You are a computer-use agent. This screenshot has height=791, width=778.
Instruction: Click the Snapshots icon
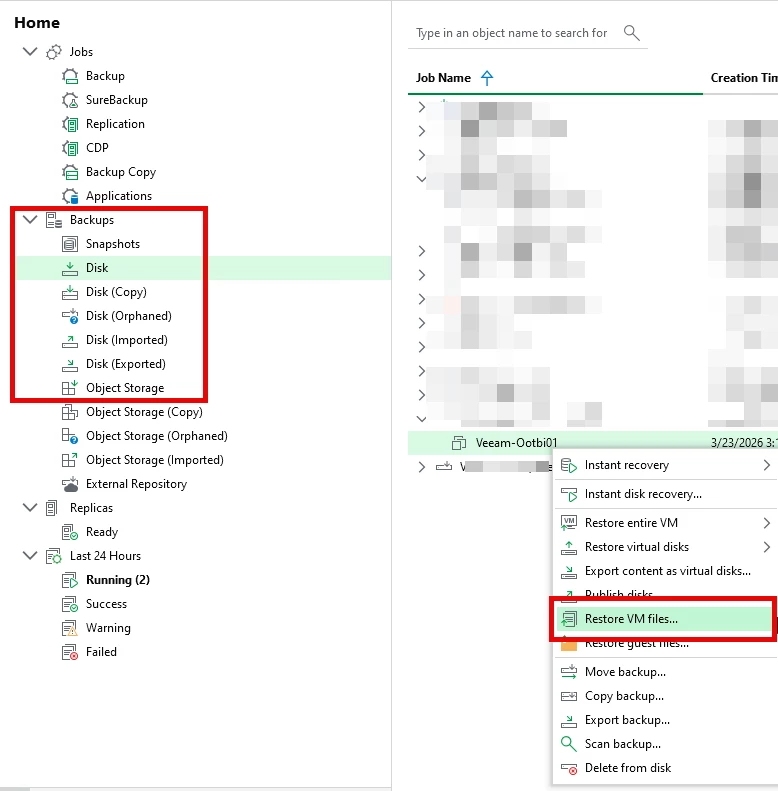70,244
